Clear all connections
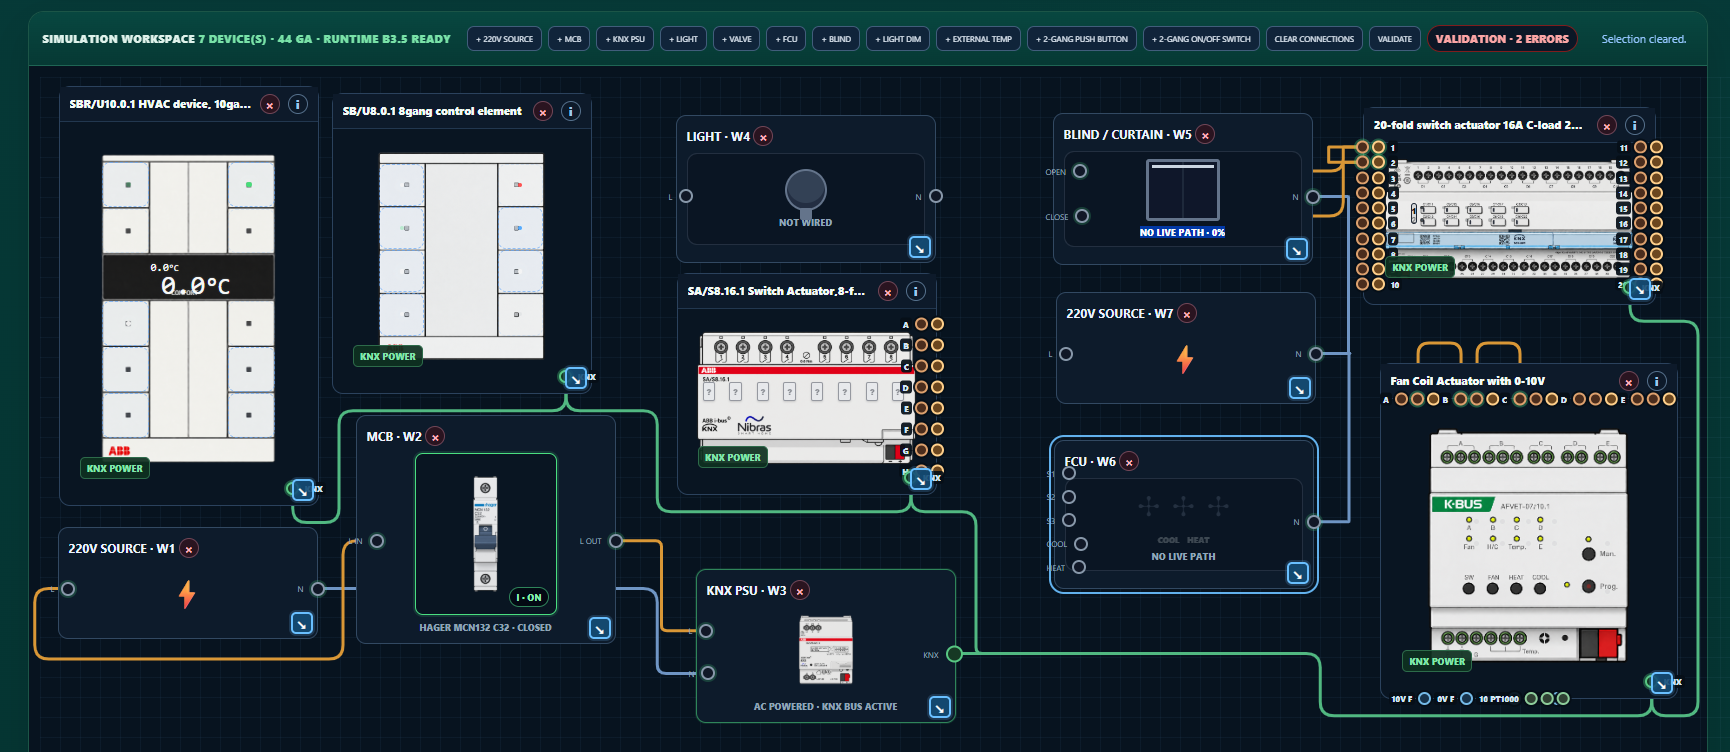This screenshot has width=1730, height=752. (1314, 39)
